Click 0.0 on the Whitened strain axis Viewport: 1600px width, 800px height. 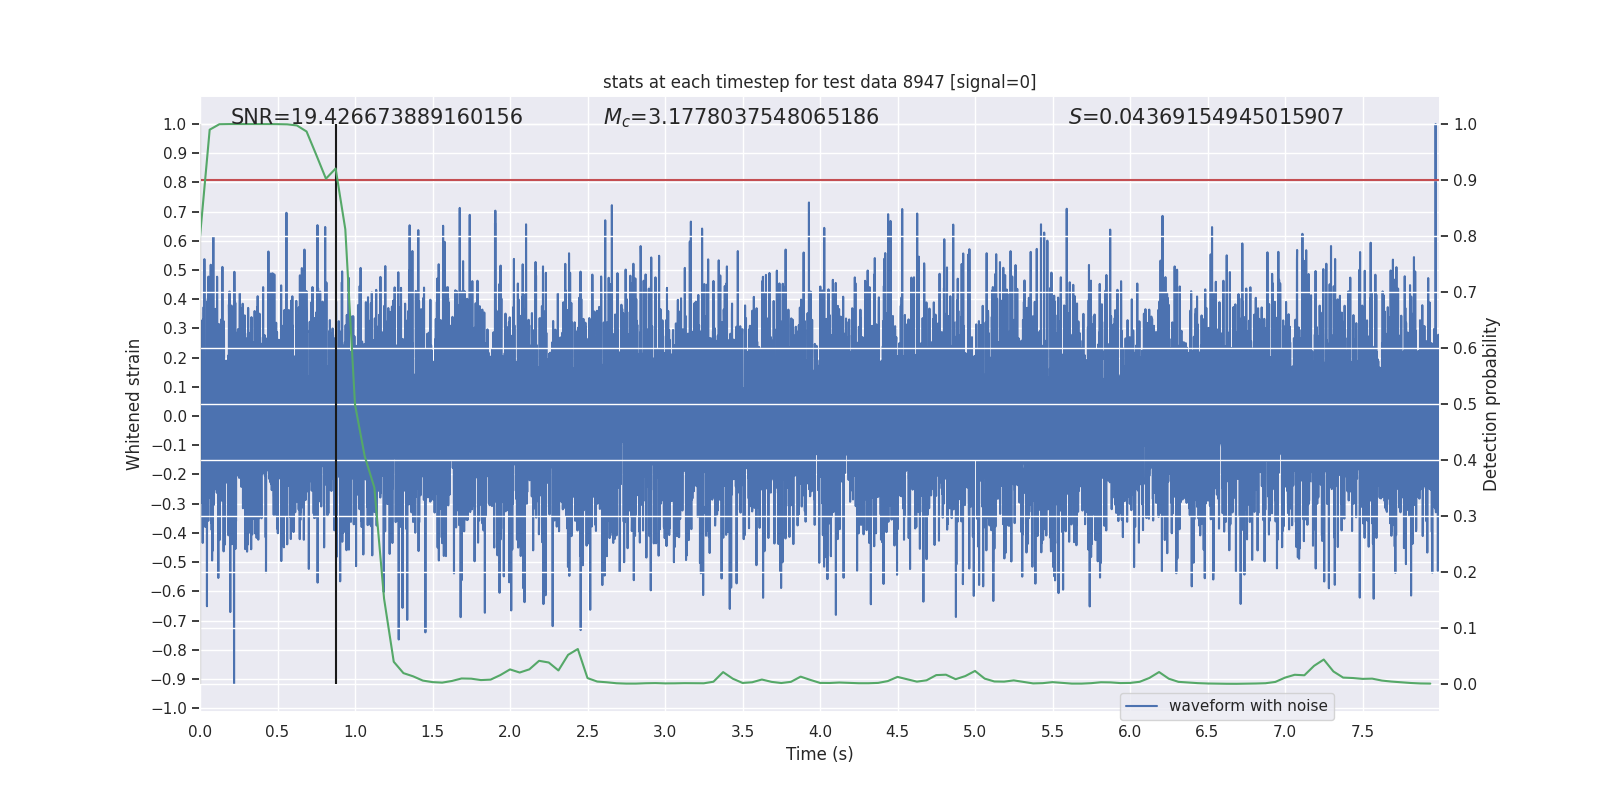click(x=175, y=416)
